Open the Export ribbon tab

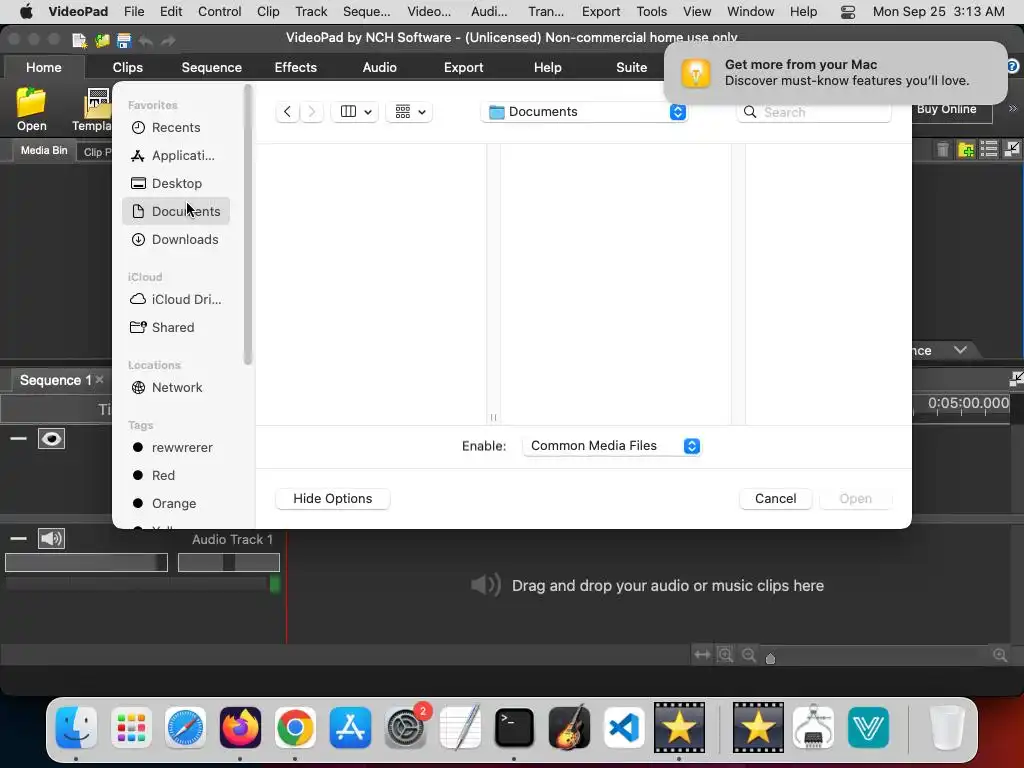[x=464, y=67]
